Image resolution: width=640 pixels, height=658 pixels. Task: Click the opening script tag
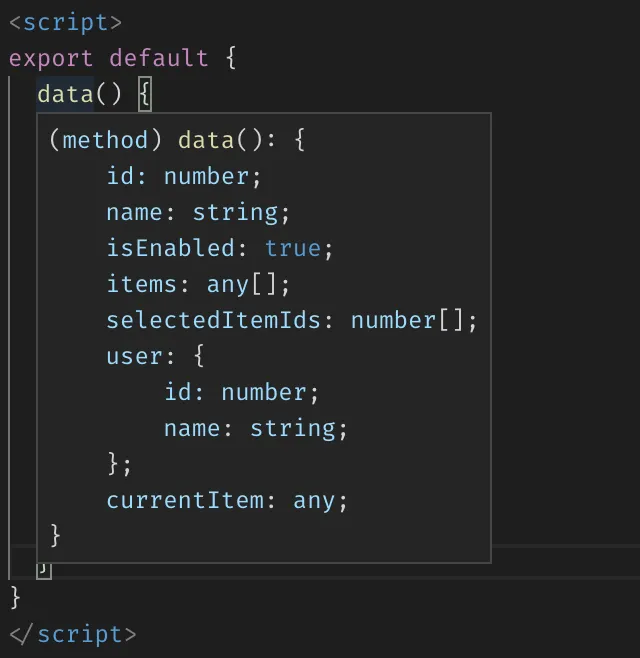pyautogui.click(x=66, y=22)
